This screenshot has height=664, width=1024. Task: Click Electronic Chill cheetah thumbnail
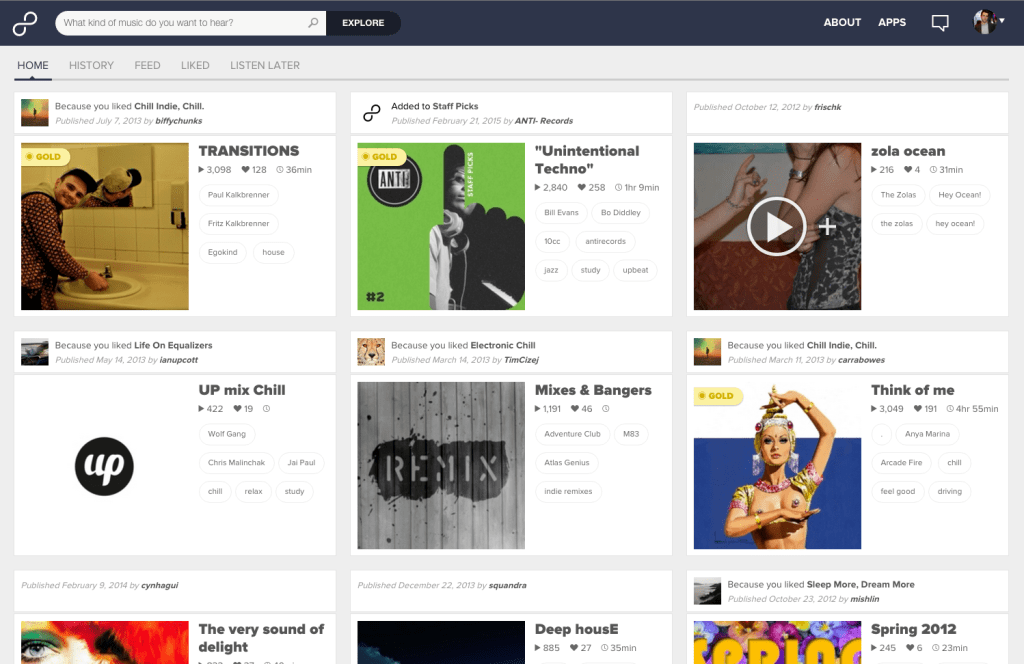point(371,352)
